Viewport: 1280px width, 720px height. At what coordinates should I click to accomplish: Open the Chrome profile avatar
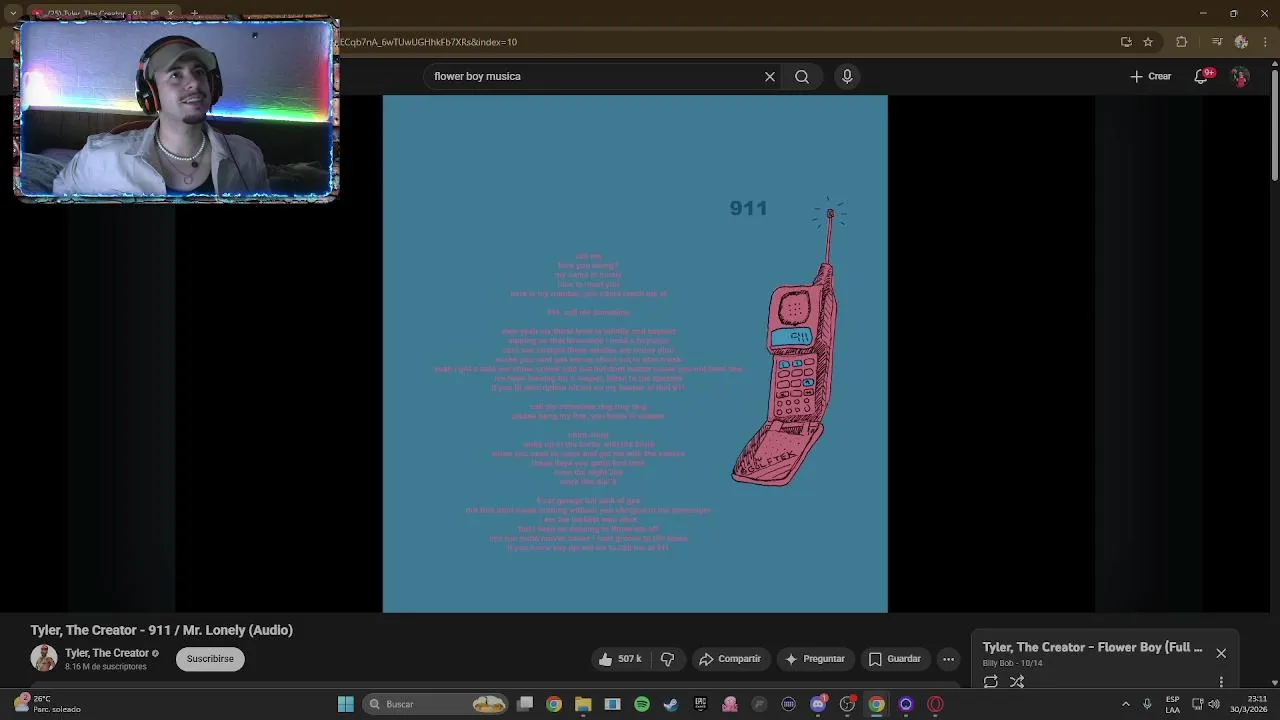1241,42
